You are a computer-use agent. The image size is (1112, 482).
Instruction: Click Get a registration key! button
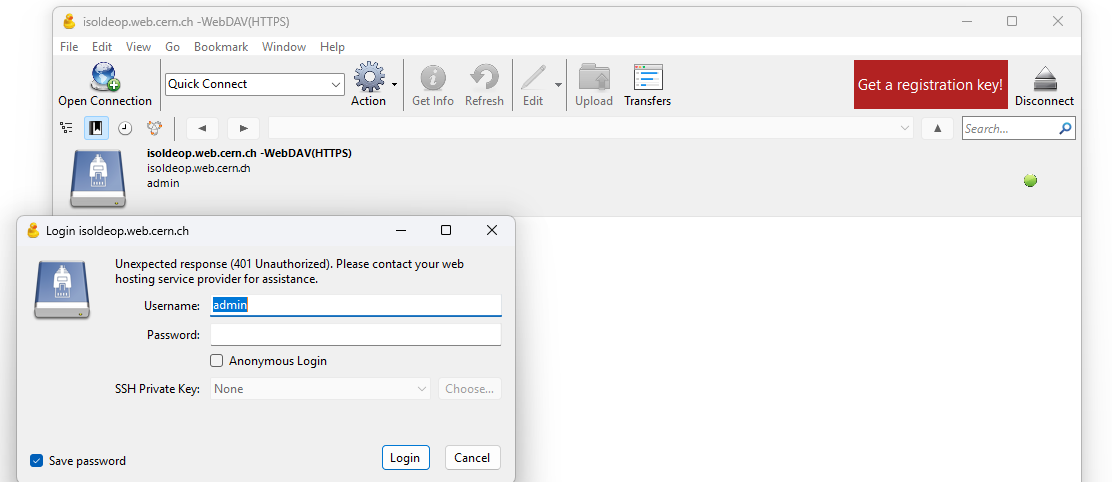930,85
